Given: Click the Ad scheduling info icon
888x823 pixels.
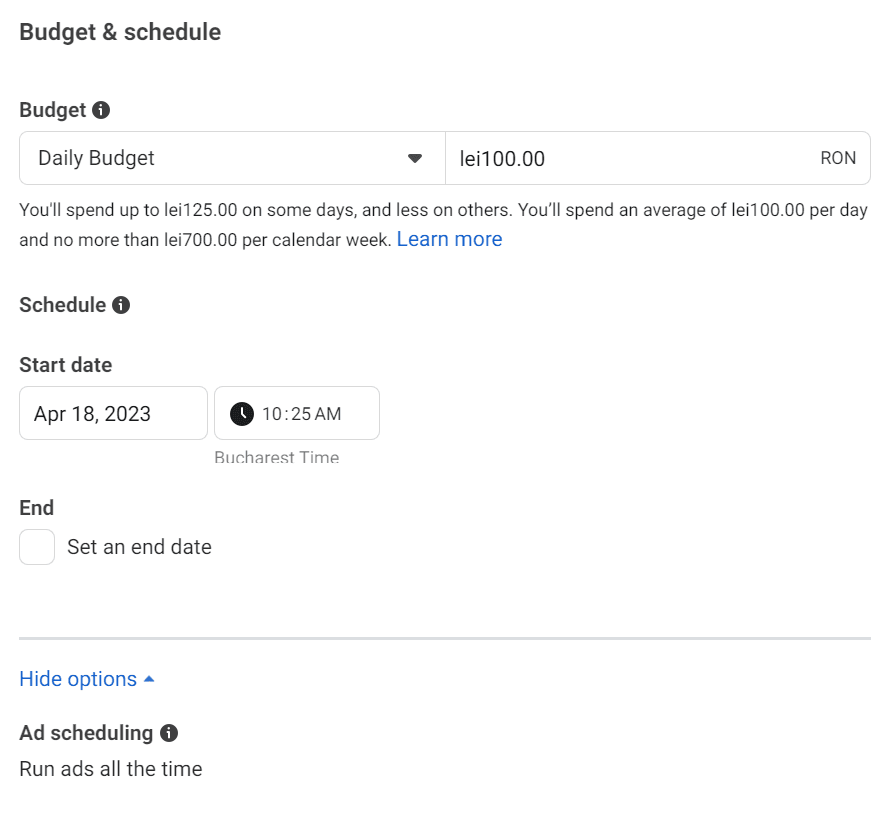Looking at the screenshot, I should pyautogui.click(x=170, y=733).
